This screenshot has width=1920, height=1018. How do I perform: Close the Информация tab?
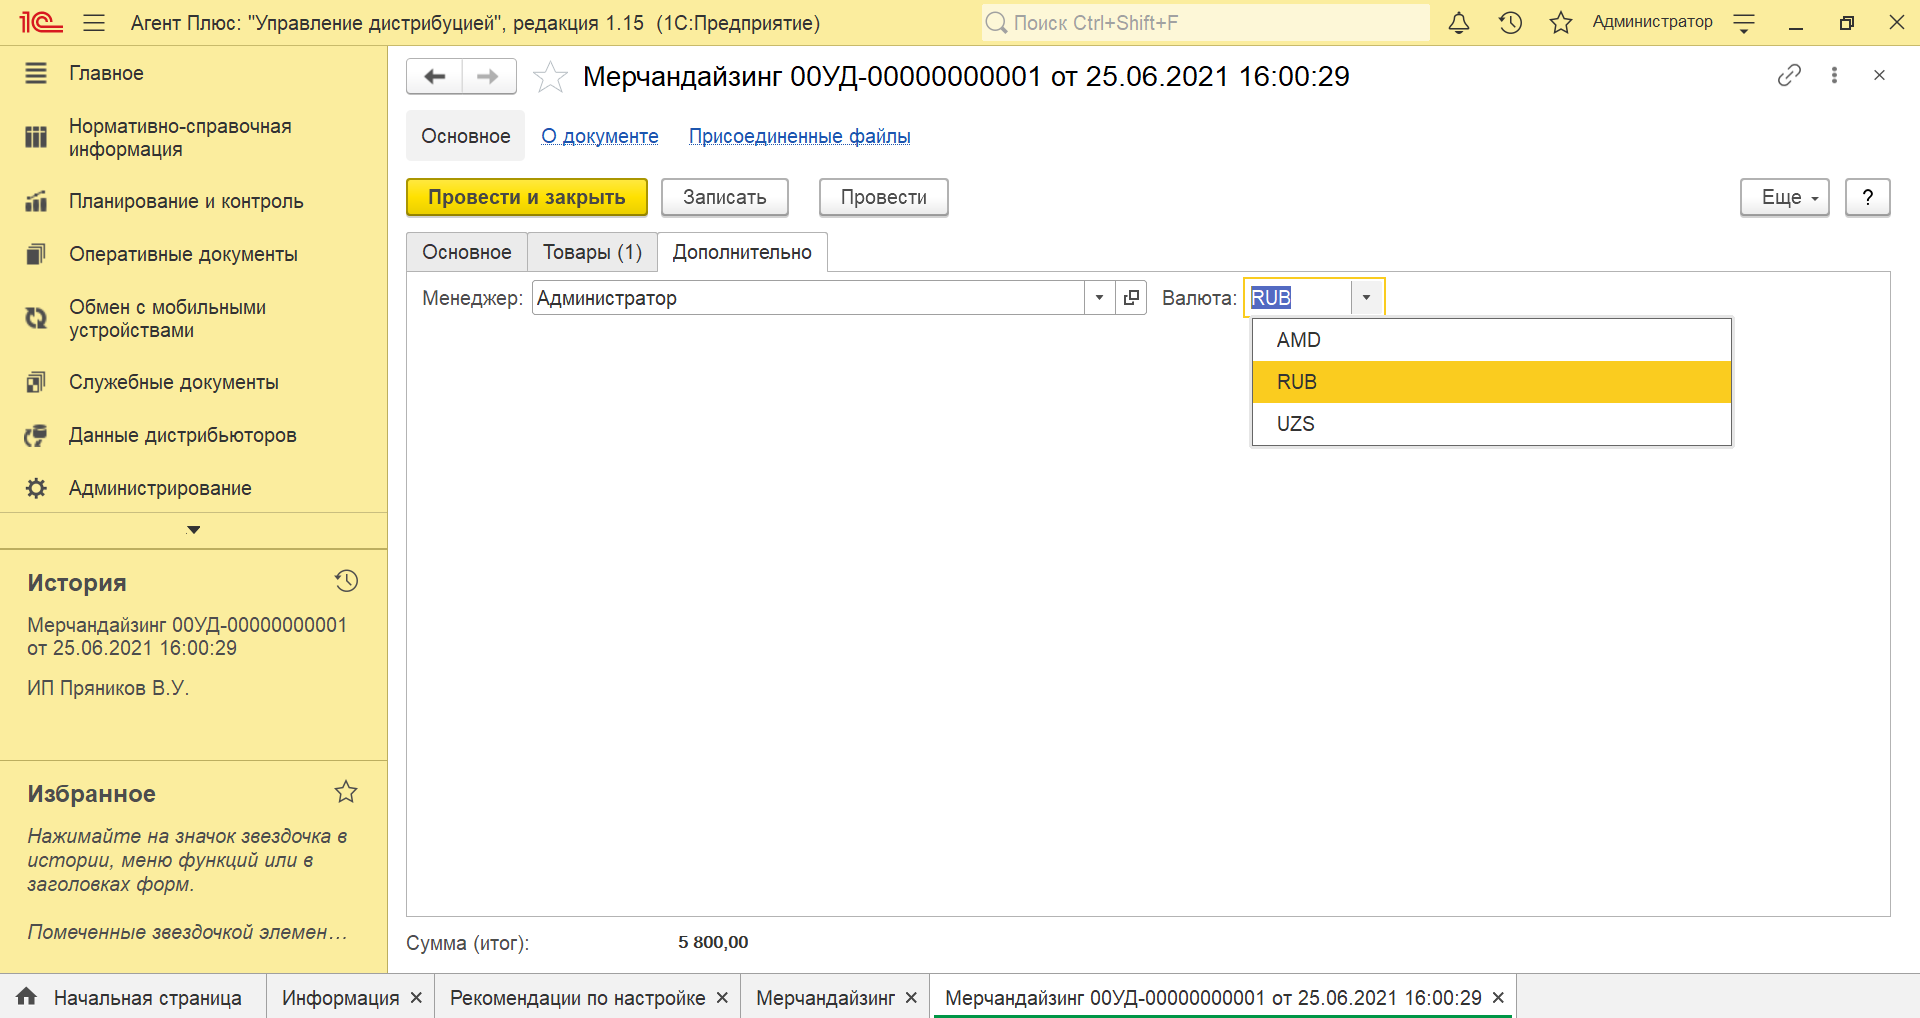point(416,998)
